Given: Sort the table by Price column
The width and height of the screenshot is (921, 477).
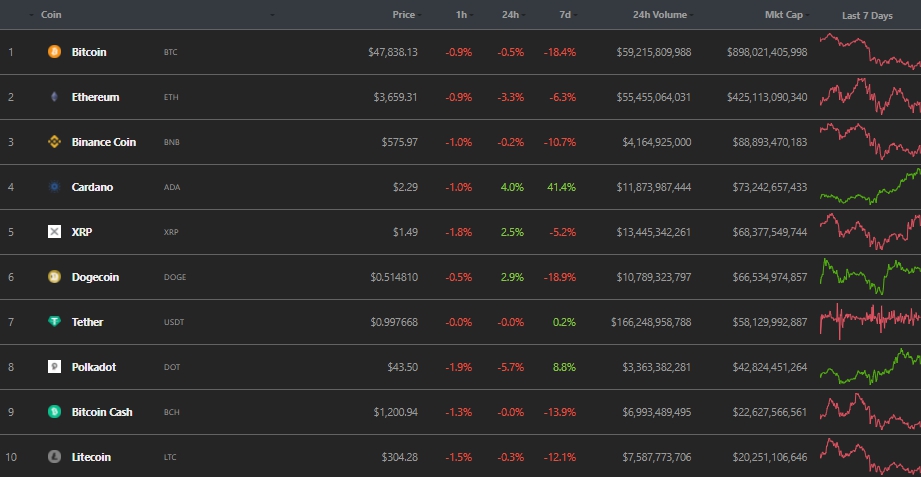Looking at the screenshot, I should [x=404, y=15].
